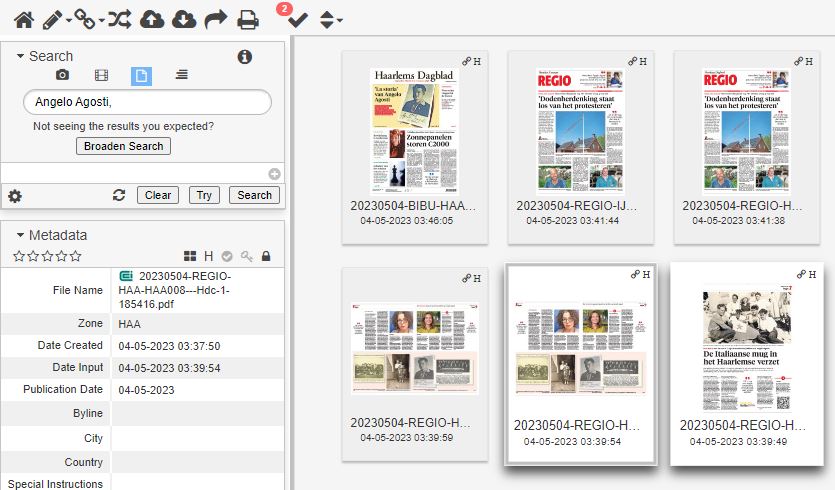Collapse the Metadata panel
This screenshot has width=835, height=490.
pos(20,235)
